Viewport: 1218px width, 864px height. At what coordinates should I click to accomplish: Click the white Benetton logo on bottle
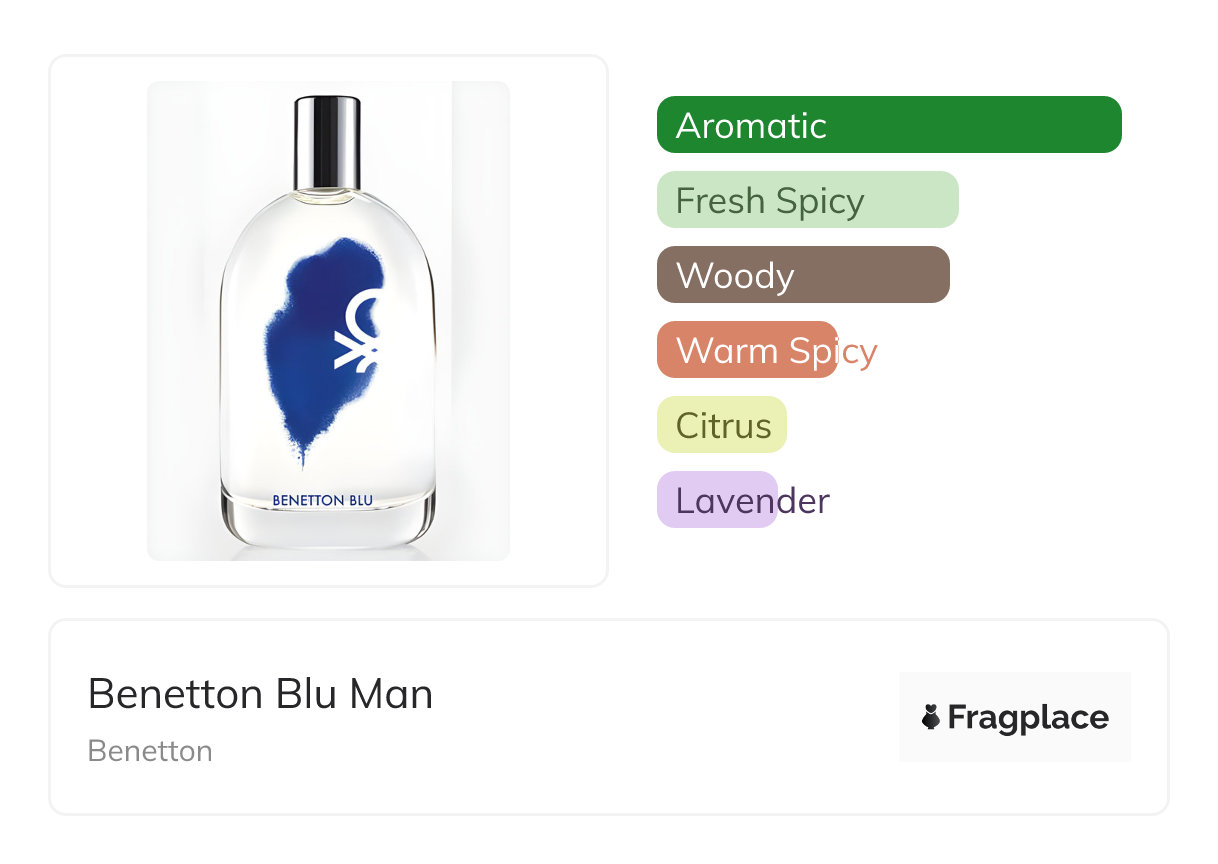tap(359, 330)
